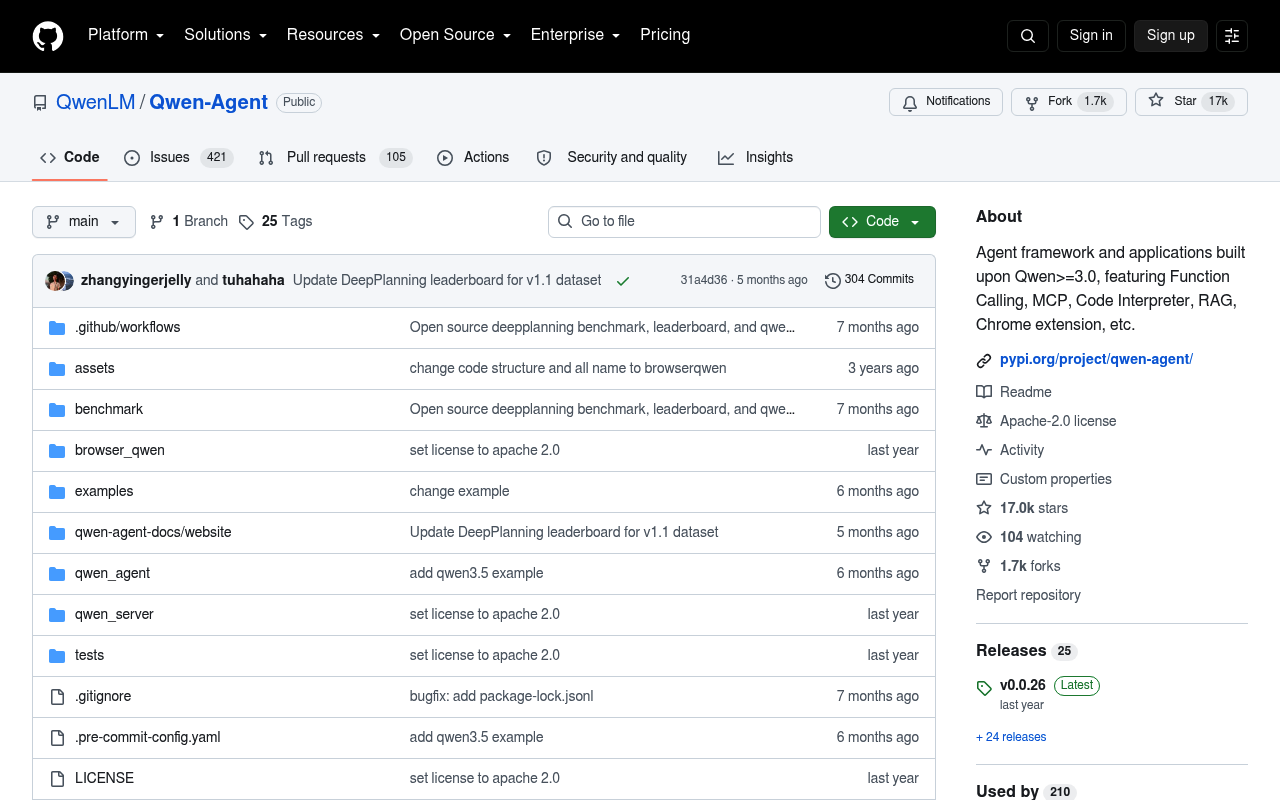View the 104 watching list
The width and height of the screenshot is (1280, 800).
[1029, 538]
